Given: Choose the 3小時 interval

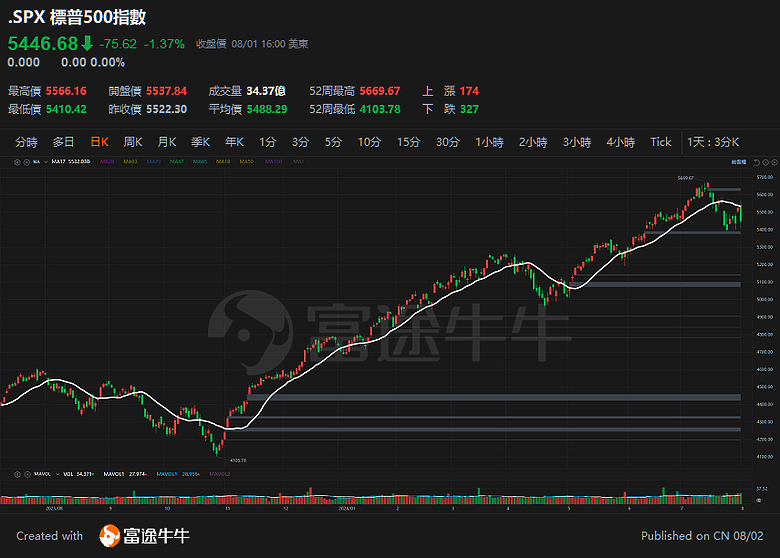Looking at the screenshot, I should pyautogui.click(x=577, y=142).
